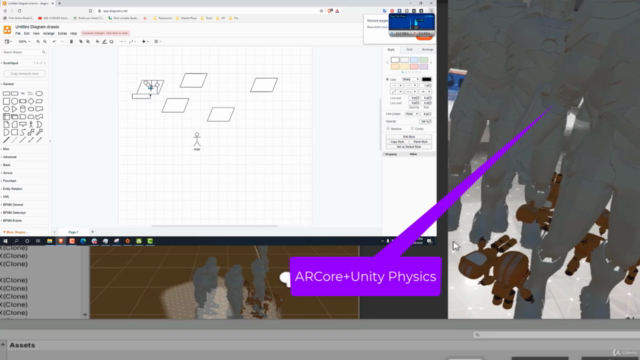Open the connection style dropdown in toolbar
This screenshot has height=360, width=640.
click(122, 42)
